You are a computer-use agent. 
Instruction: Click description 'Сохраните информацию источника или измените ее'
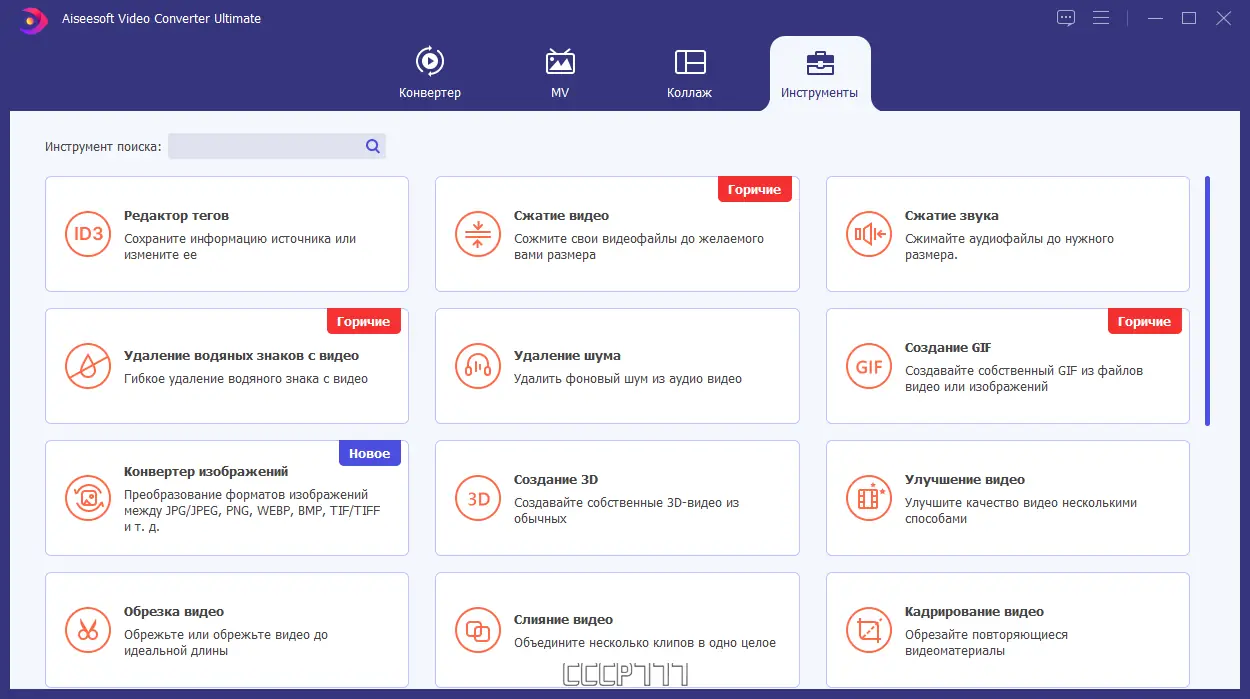(x=240, y=247)
